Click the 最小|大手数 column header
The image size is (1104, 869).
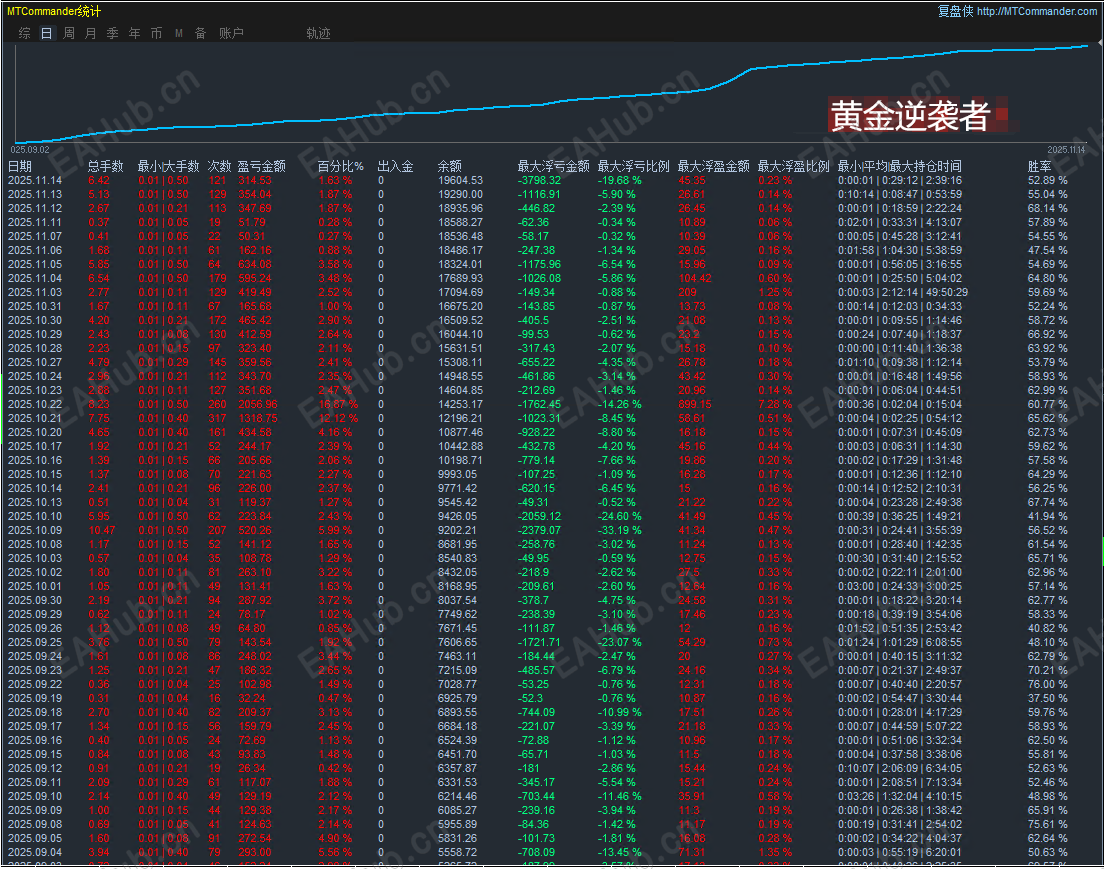coord(168,166)
